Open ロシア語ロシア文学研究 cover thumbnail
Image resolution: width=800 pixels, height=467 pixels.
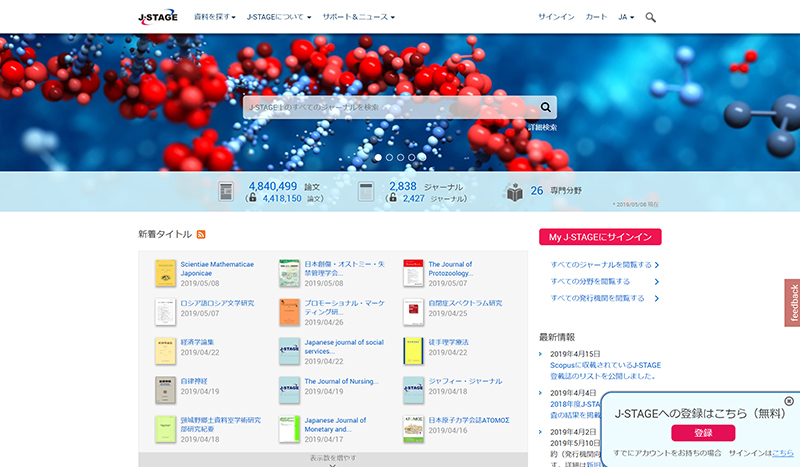[165, 312]
